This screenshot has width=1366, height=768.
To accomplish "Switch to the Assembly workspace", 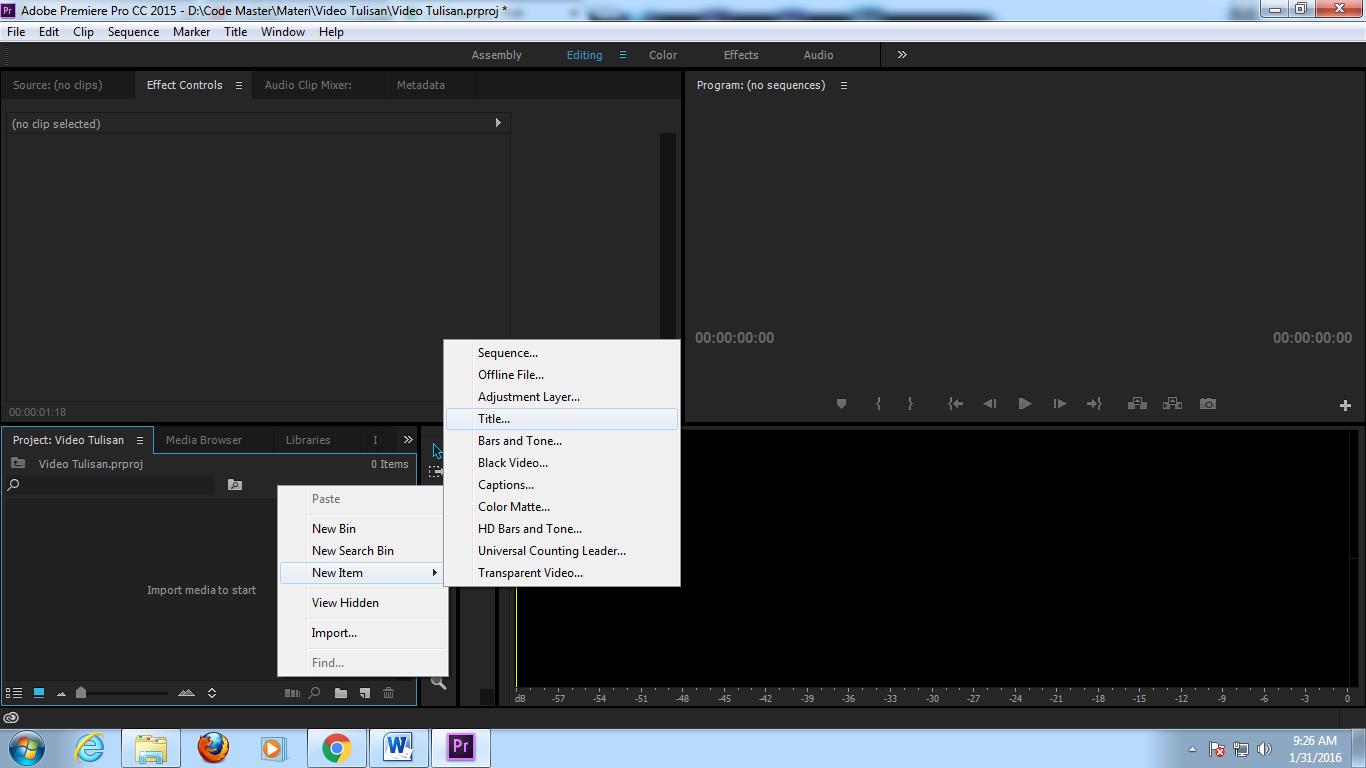I will [x=497, y=55].
